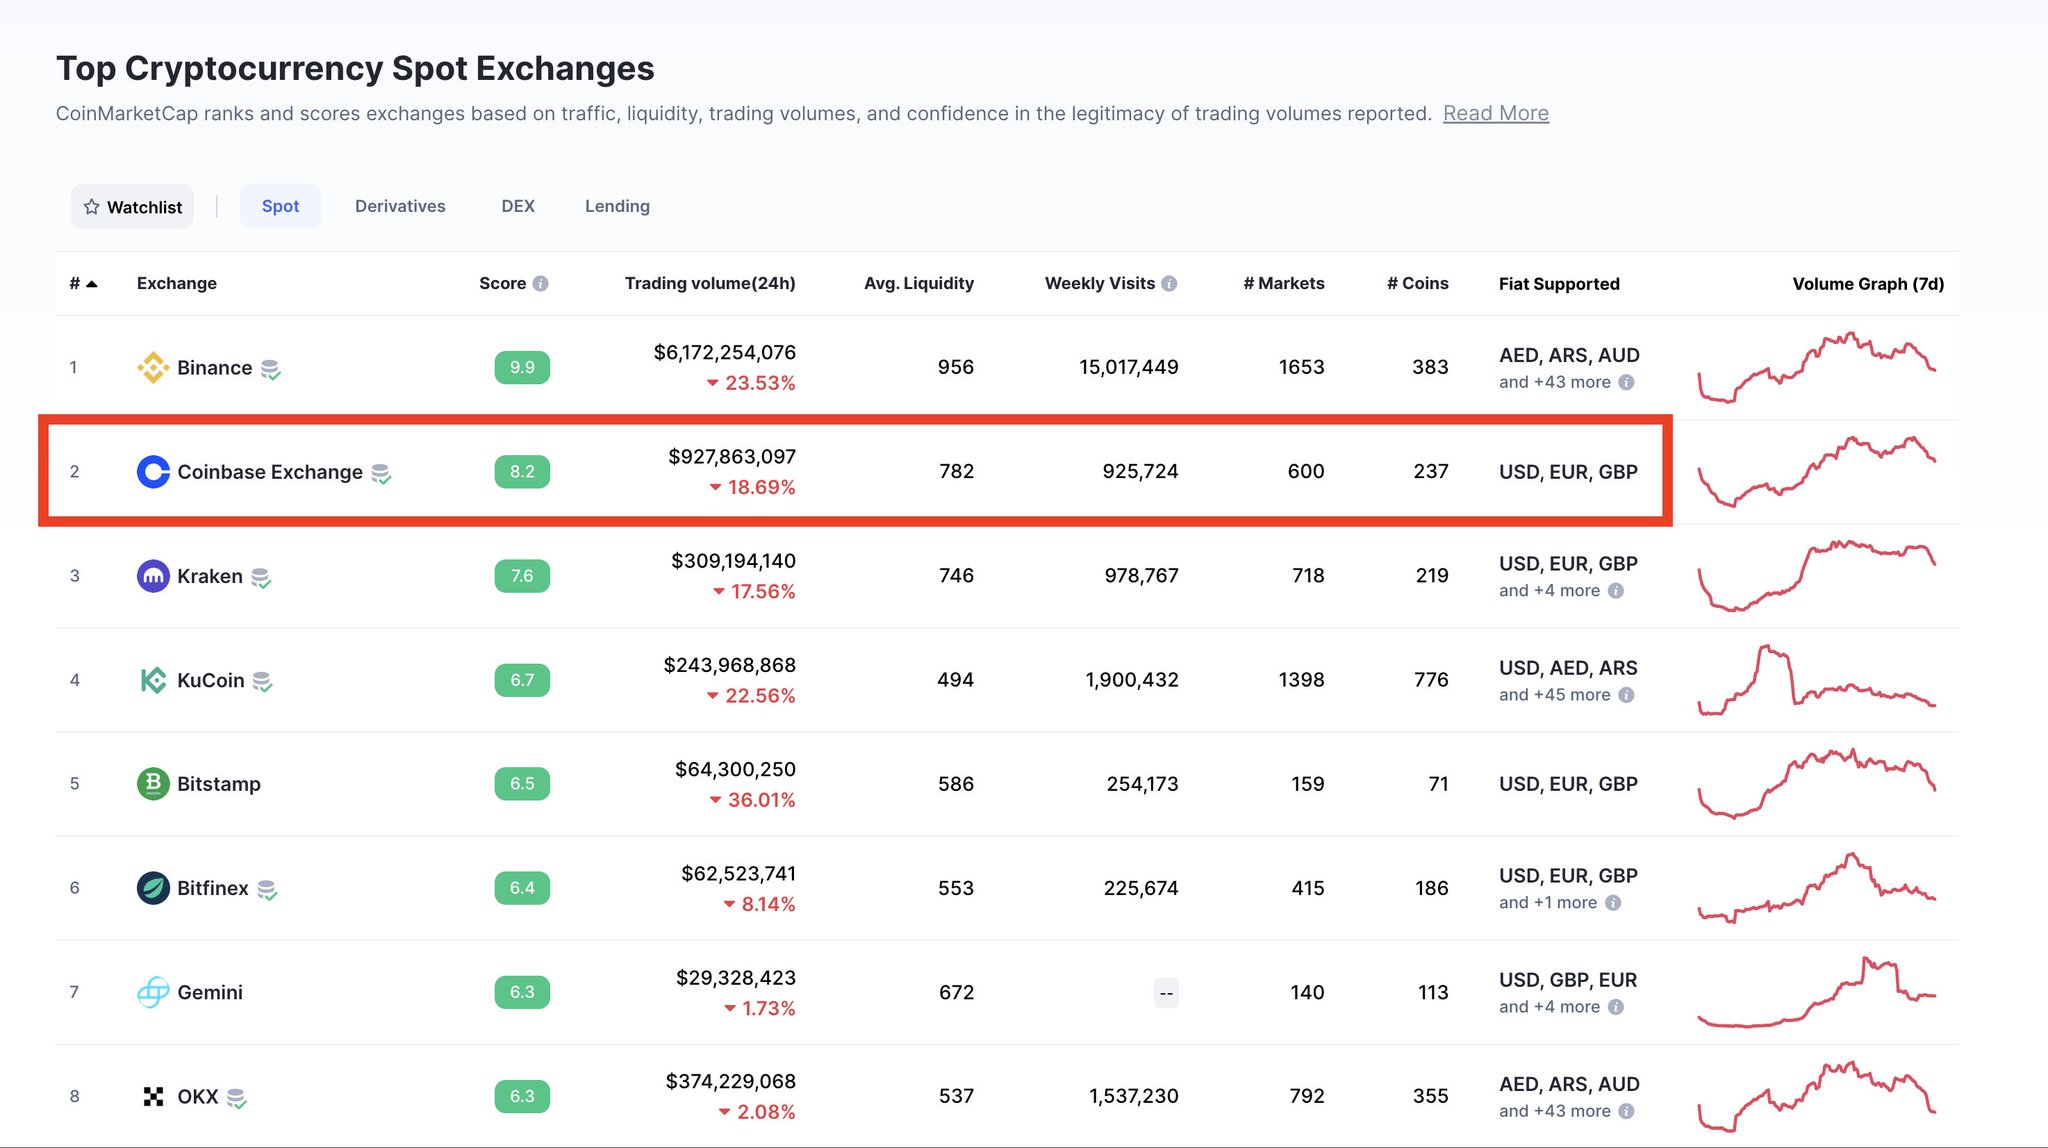Click the proof-of-reserves badge next to KuCoin
2048x1148 pixels.
(262, 681)
